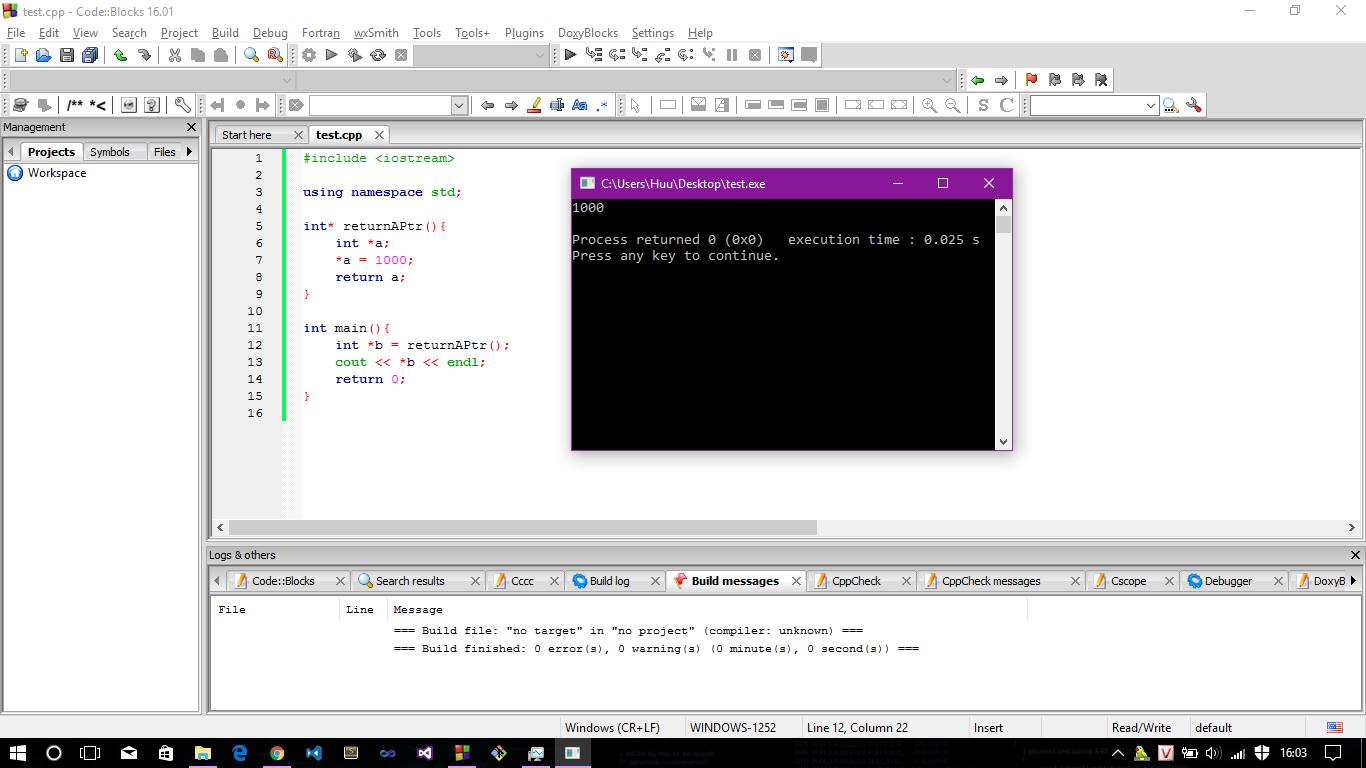Image resolution: width=1366 pixels, height=768 pixels.
Task: Open the dropdown beside the toolbar search magnifier
Action: pyautogui.click(x=1151, y=105)
